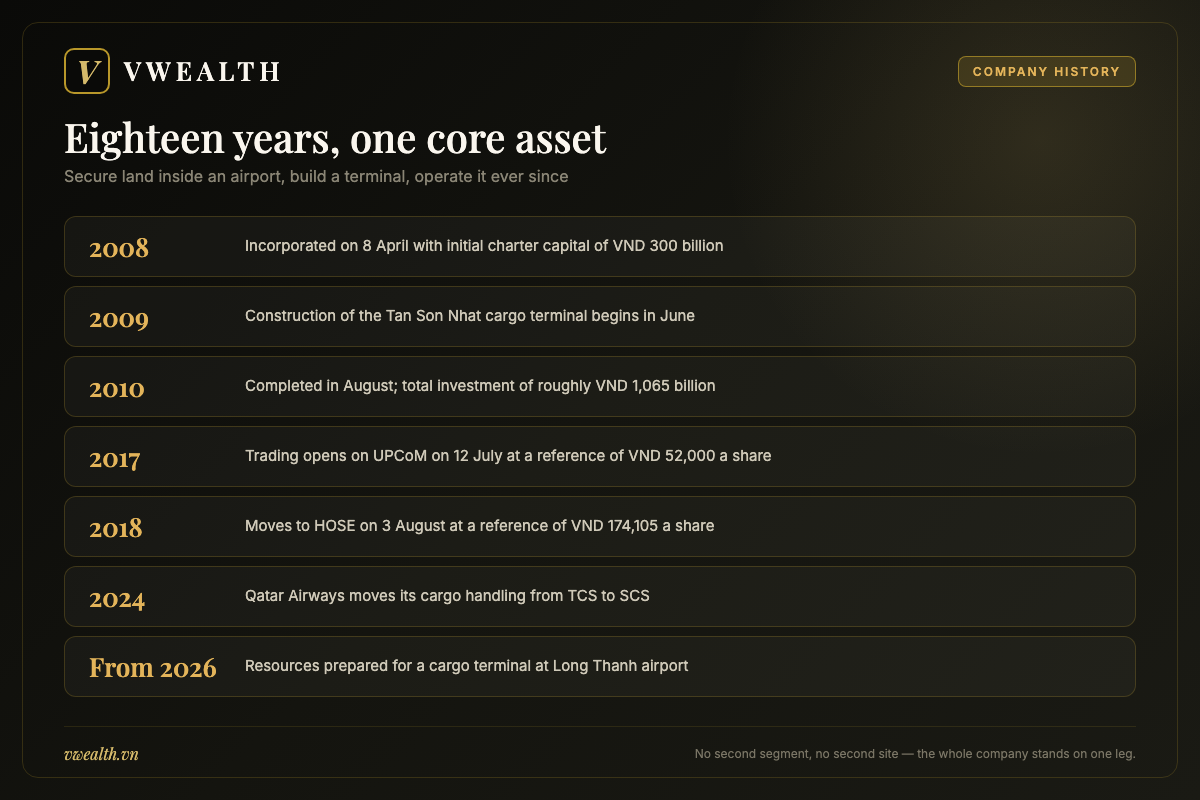1200x800 pixels.
Task: Click the 2024 year label
Action: pyautogui.click(x=117, y=599)
